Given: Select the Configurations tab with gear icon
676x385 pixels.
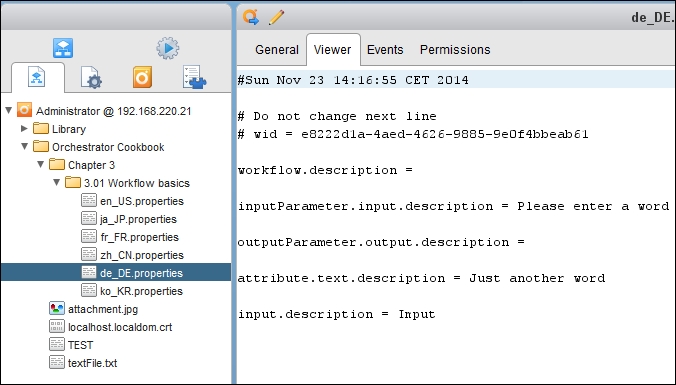Looking at the screenshot, I should 91,78.
